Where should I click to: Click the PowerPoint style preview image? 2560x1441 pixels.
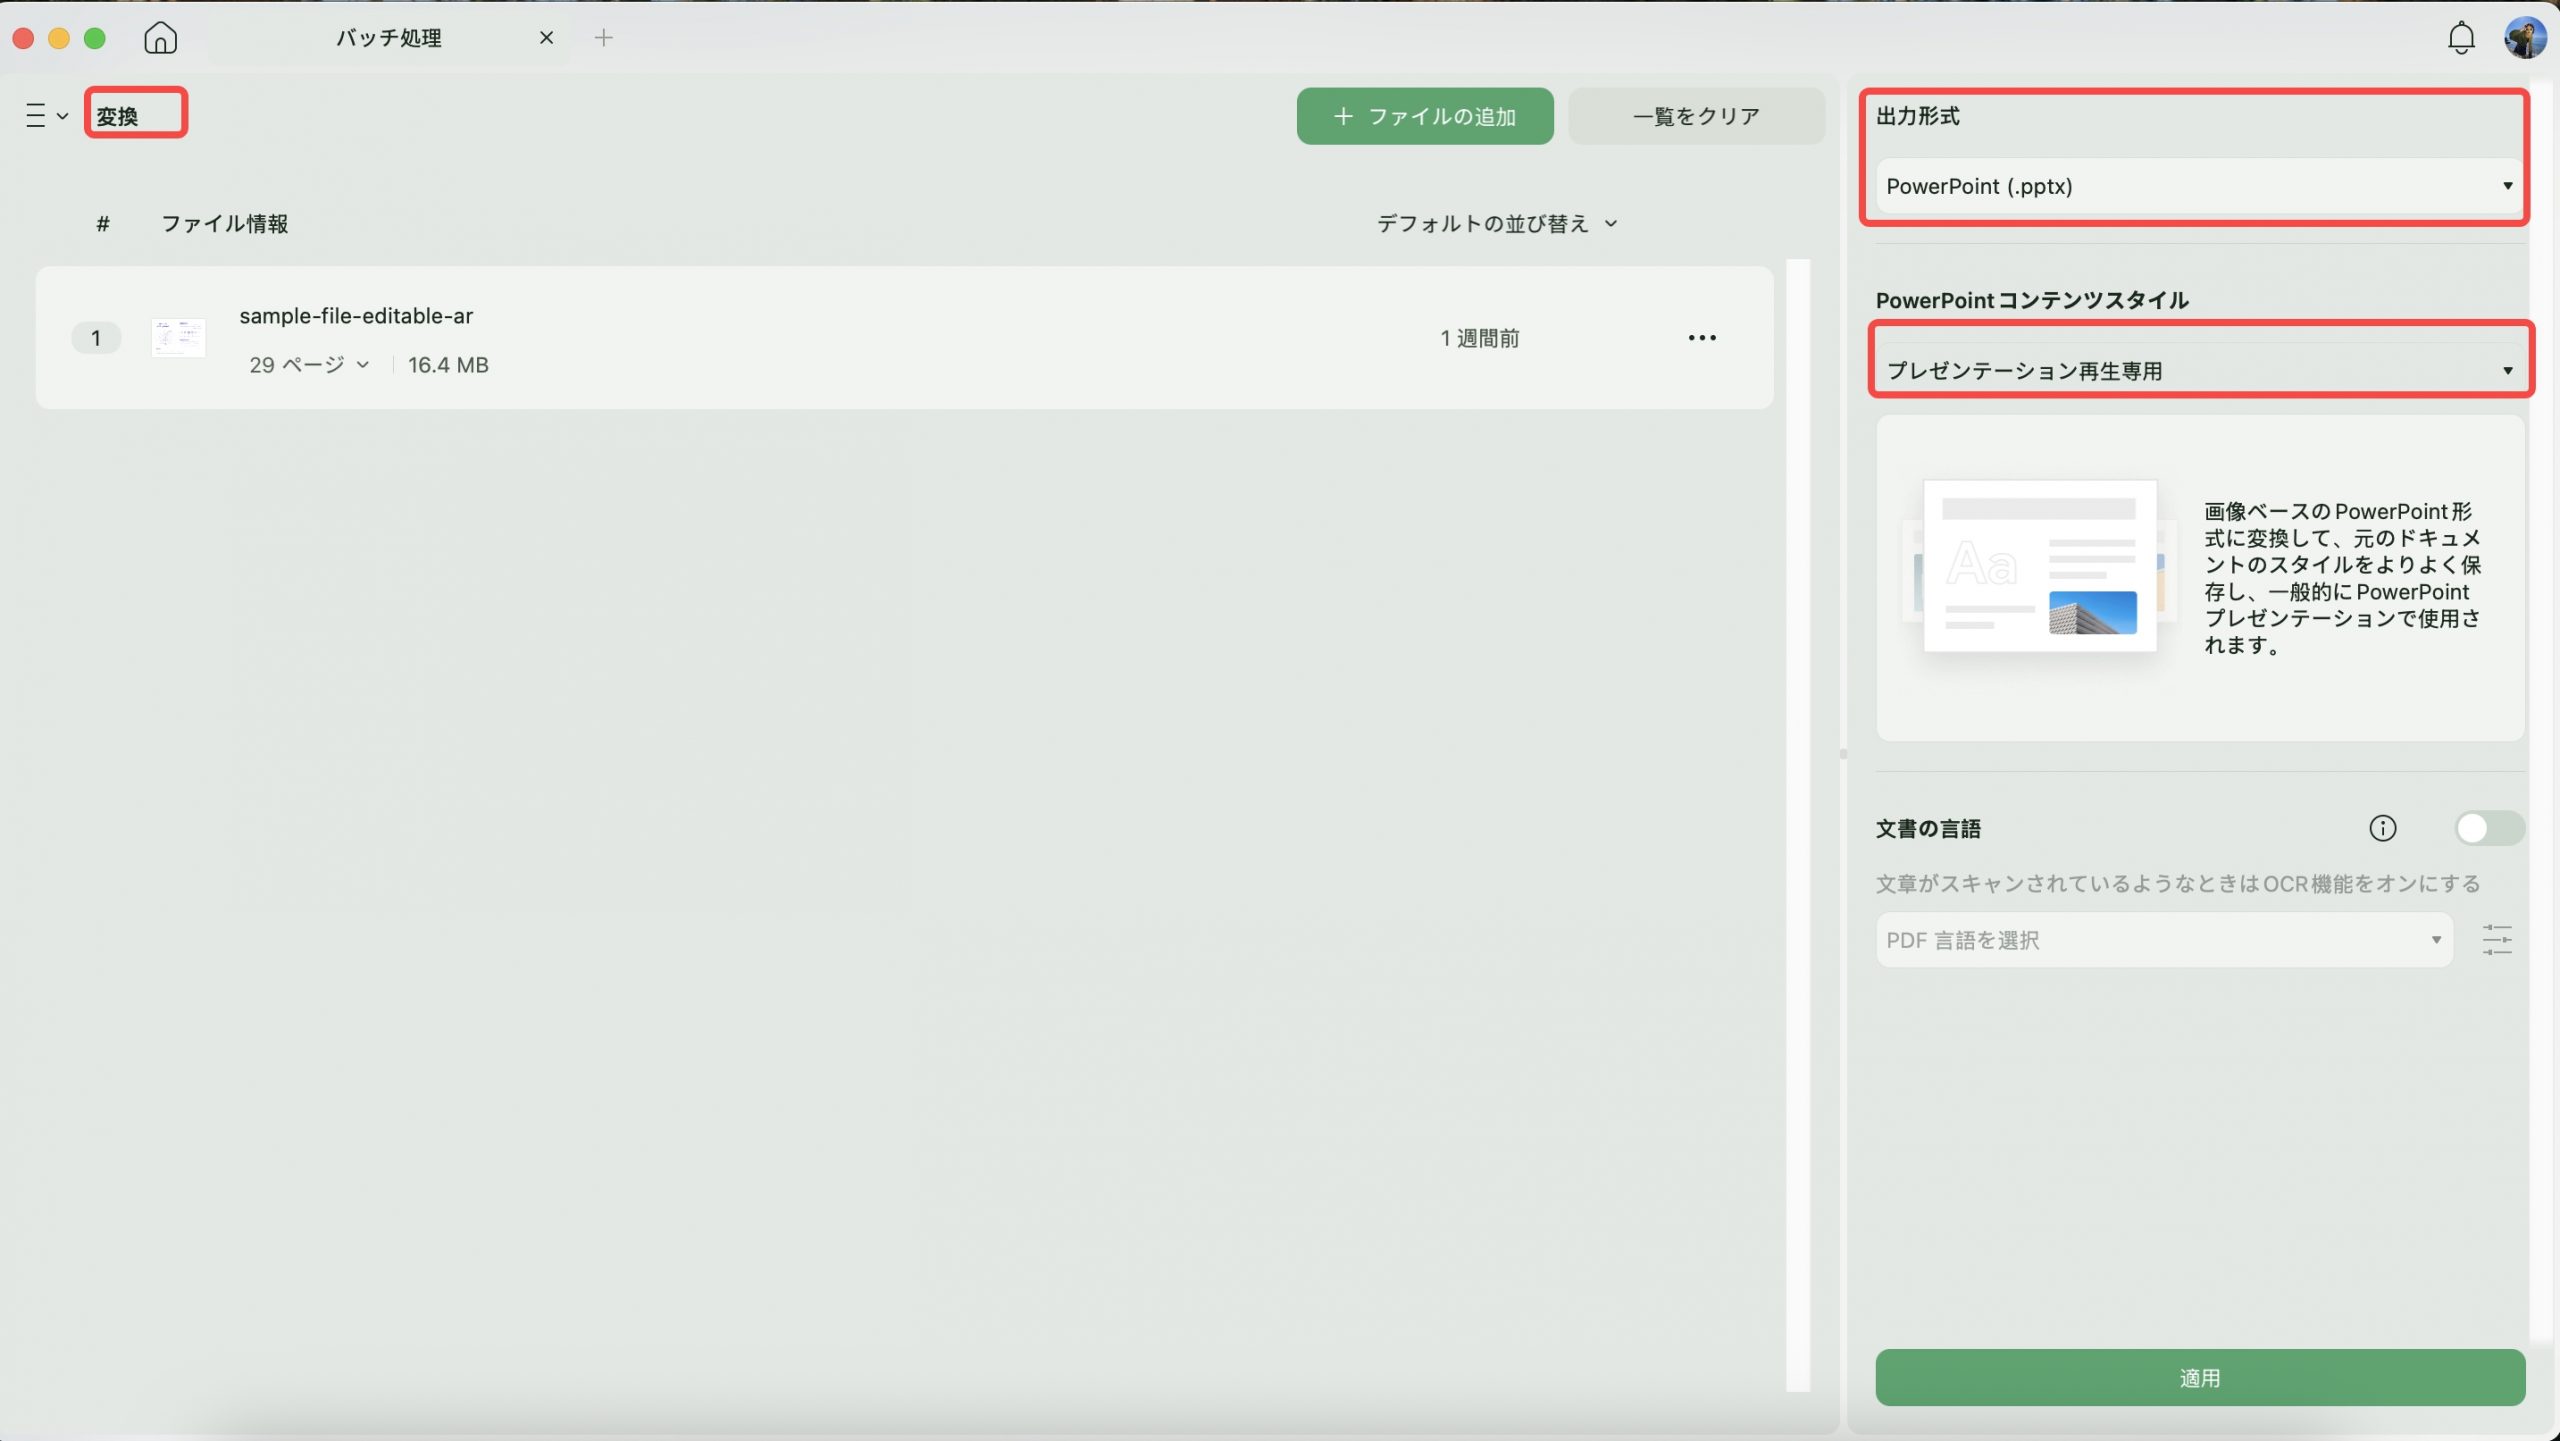tap(2040, 566)
